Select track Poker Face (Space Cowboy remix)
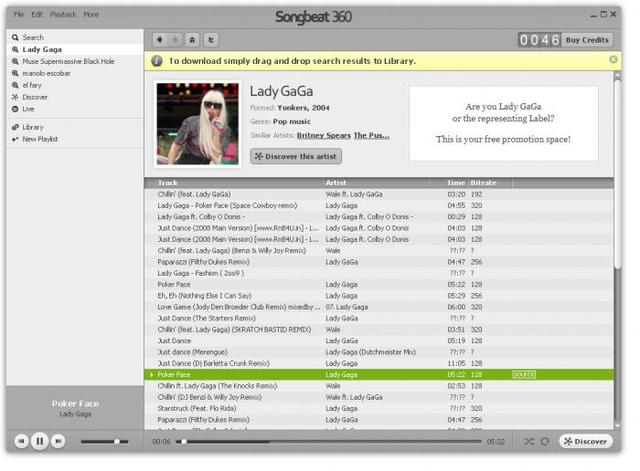640x471 pixels. tap(379, 206)
